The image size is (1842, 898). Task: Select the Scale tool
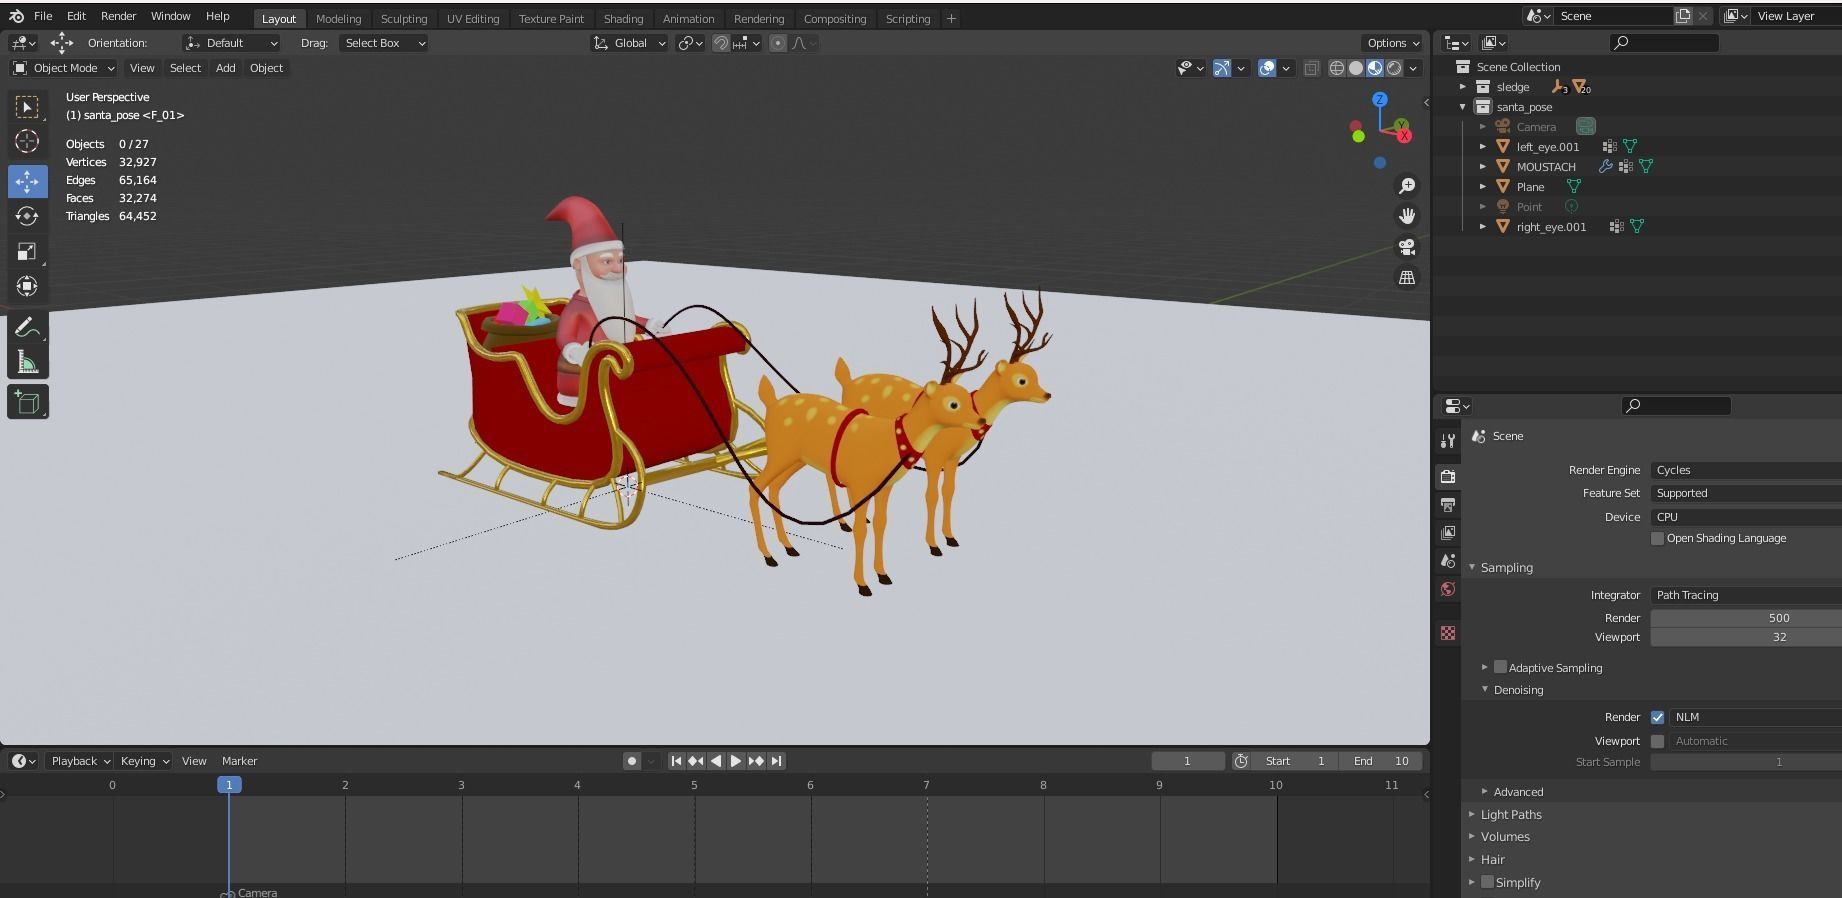[28, 251]
